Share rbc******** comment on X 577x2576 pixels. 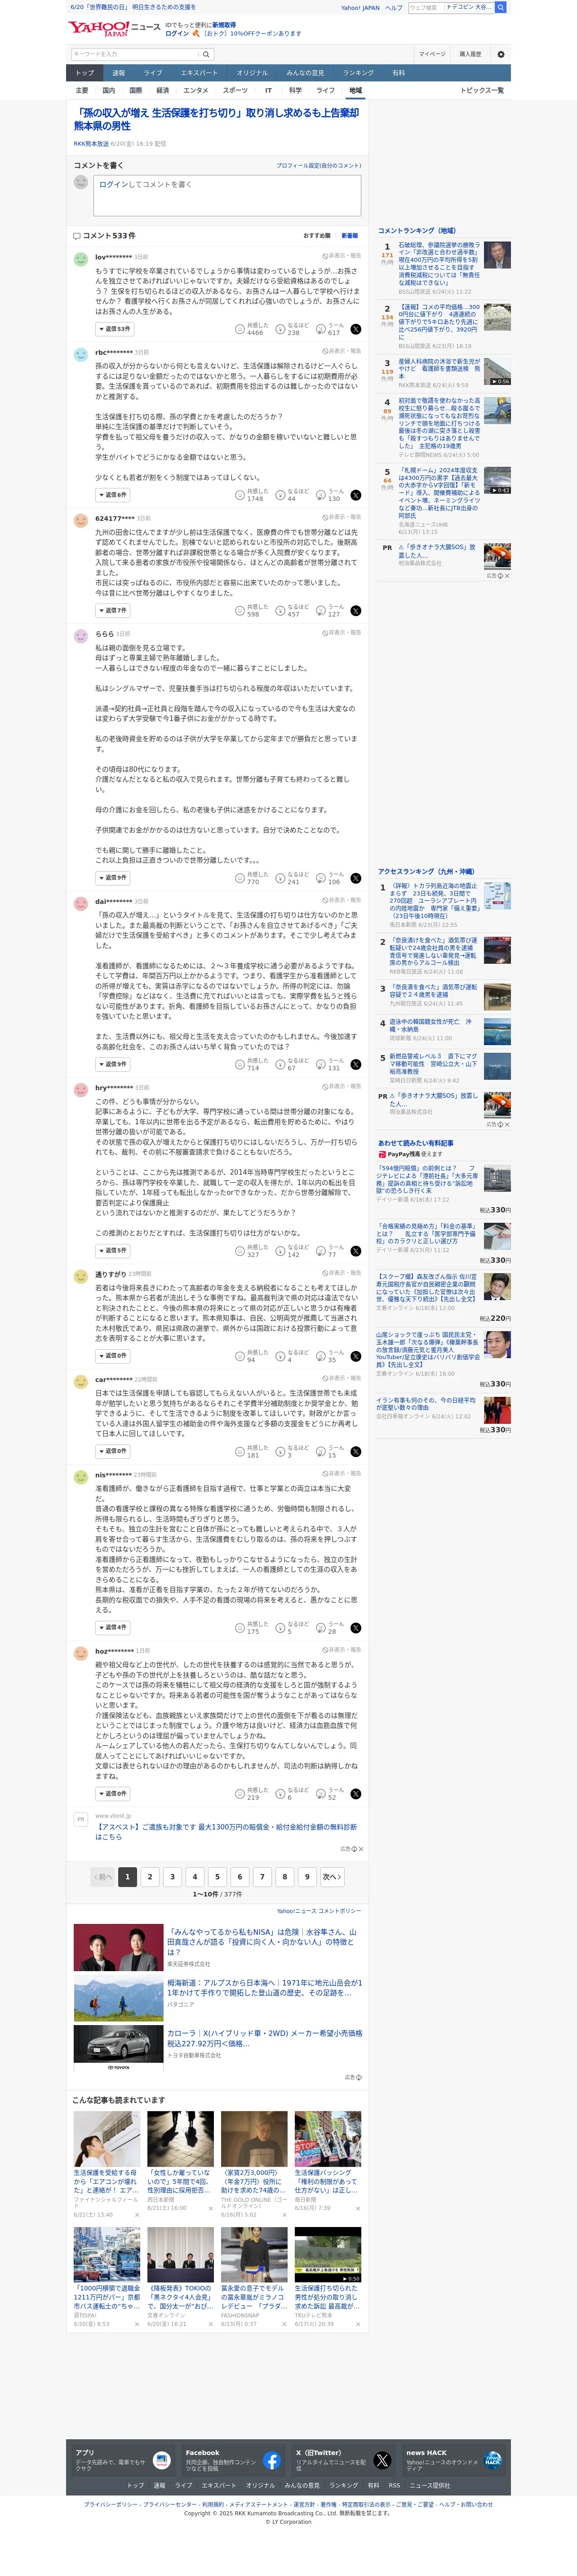pyautogui.click(x=356, y=495)
